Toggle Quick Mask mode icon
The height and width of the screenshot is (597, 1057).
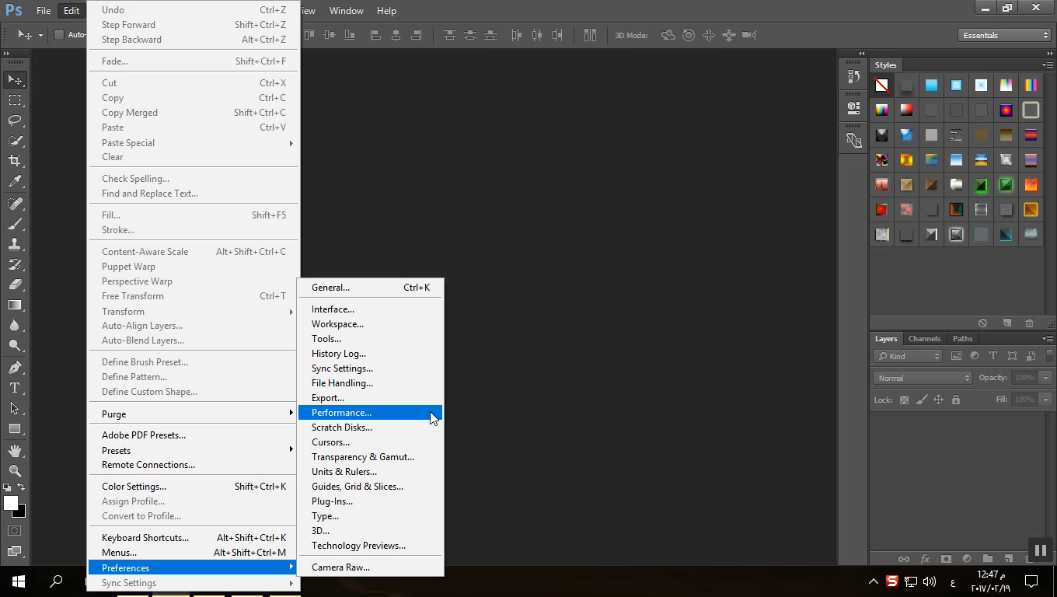[15, 531]
